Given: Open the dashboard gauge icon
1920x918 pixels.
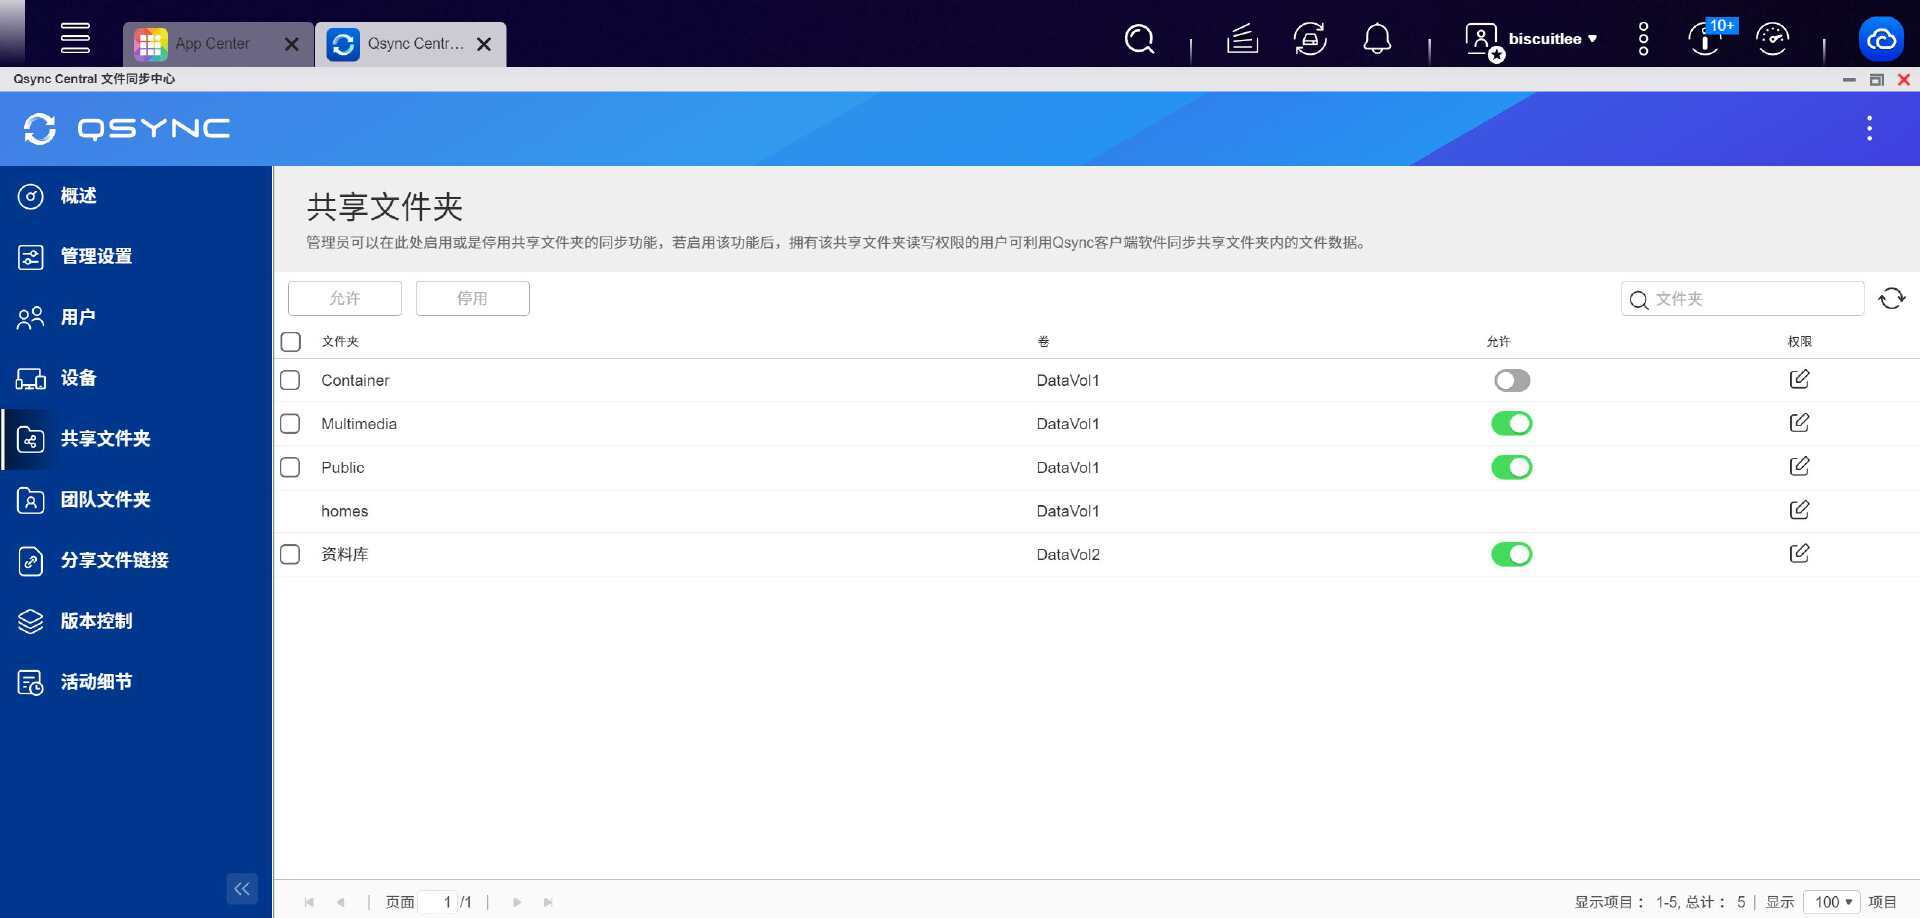Looking at the screenshot, I should click(x=1772, y=39).
